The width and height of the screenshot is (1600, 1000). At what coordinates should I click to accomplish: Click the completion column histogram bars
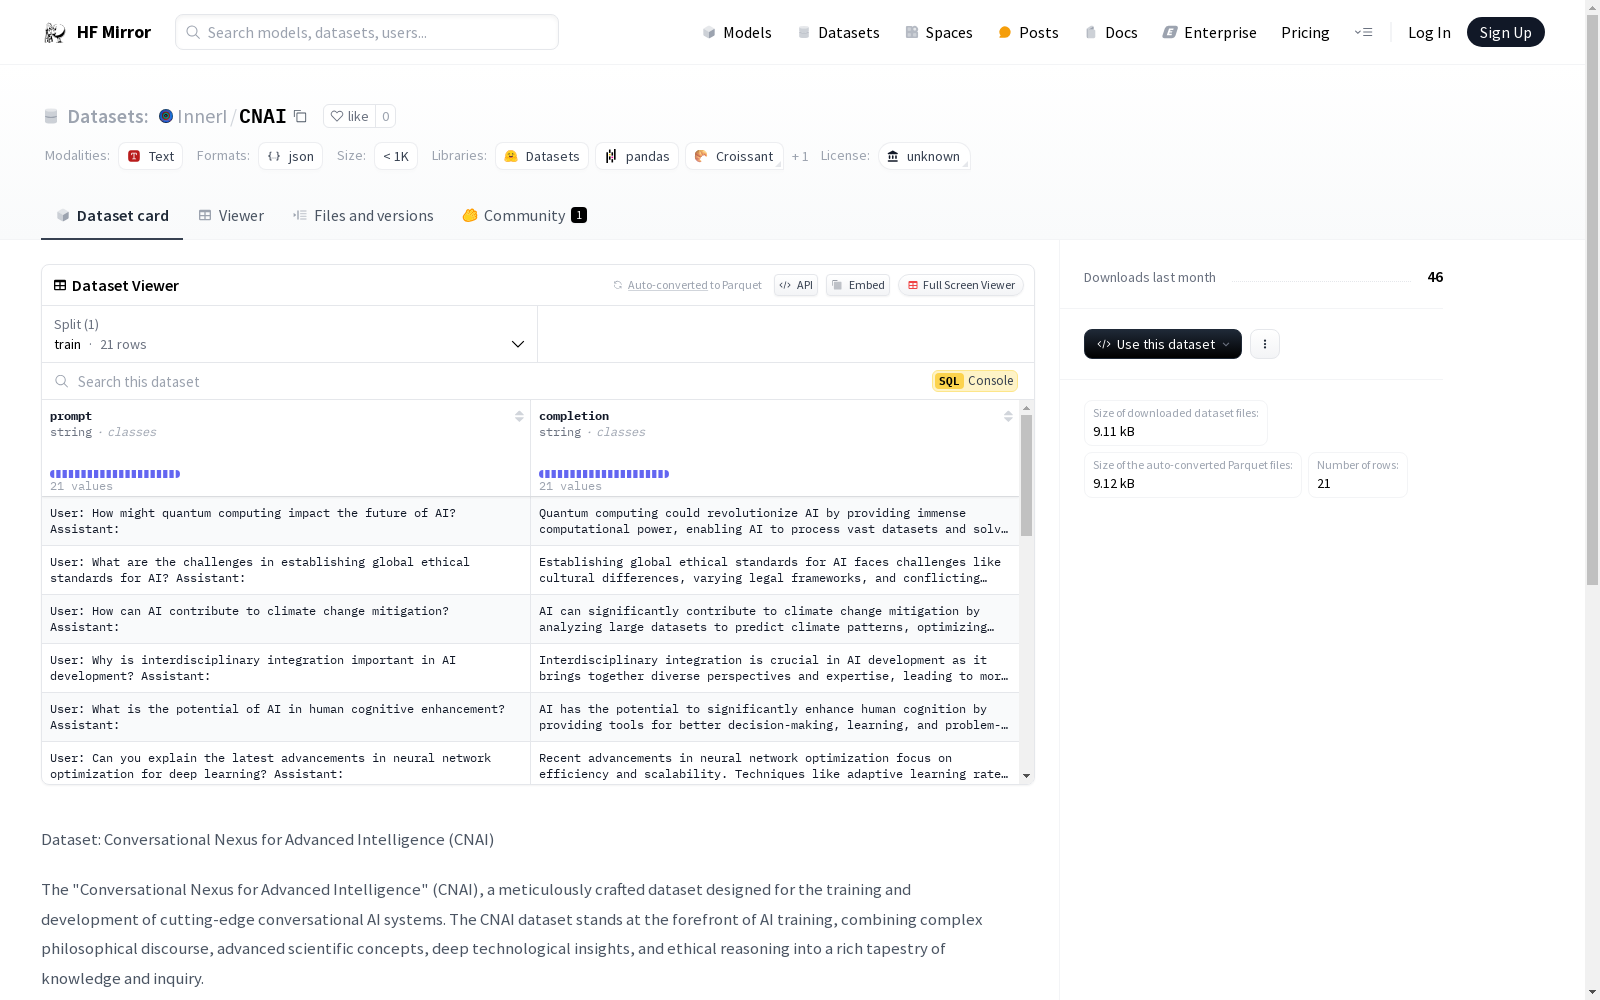[604, 474]
